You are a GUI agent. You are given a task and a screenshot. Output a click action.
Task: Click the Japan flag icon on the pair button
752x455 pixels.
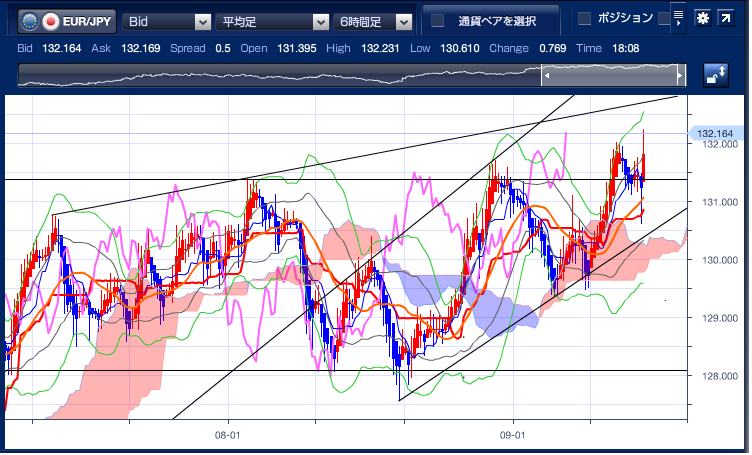50,22
